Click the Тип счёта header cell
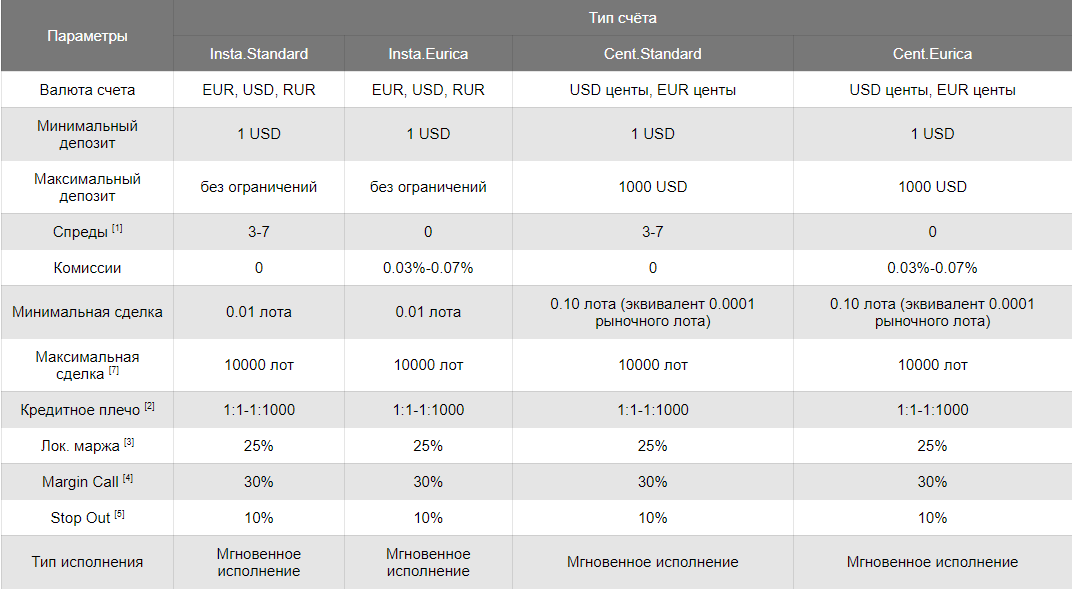The height and width of the screenshot is (589, 1072). [x=623, y=18]
